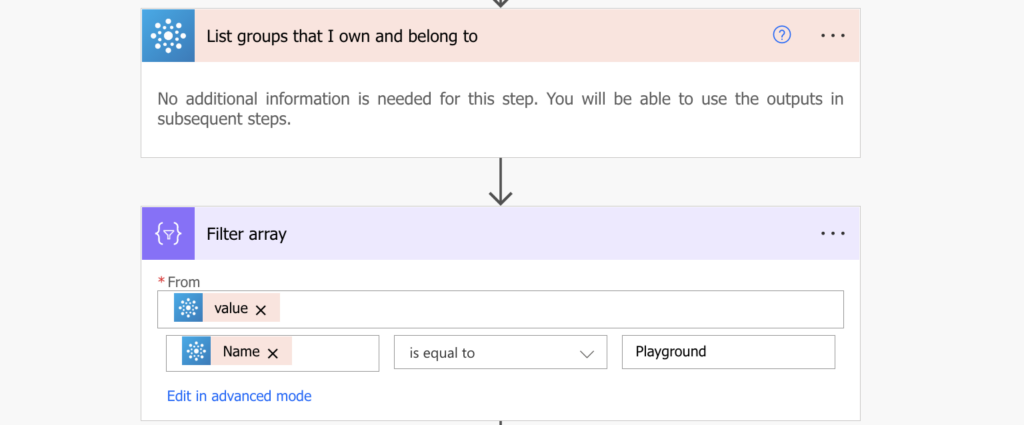The image size is (1024, 425).
Task: Open the List groups step ellipsis menu
Action: click(x=833, y=35)
